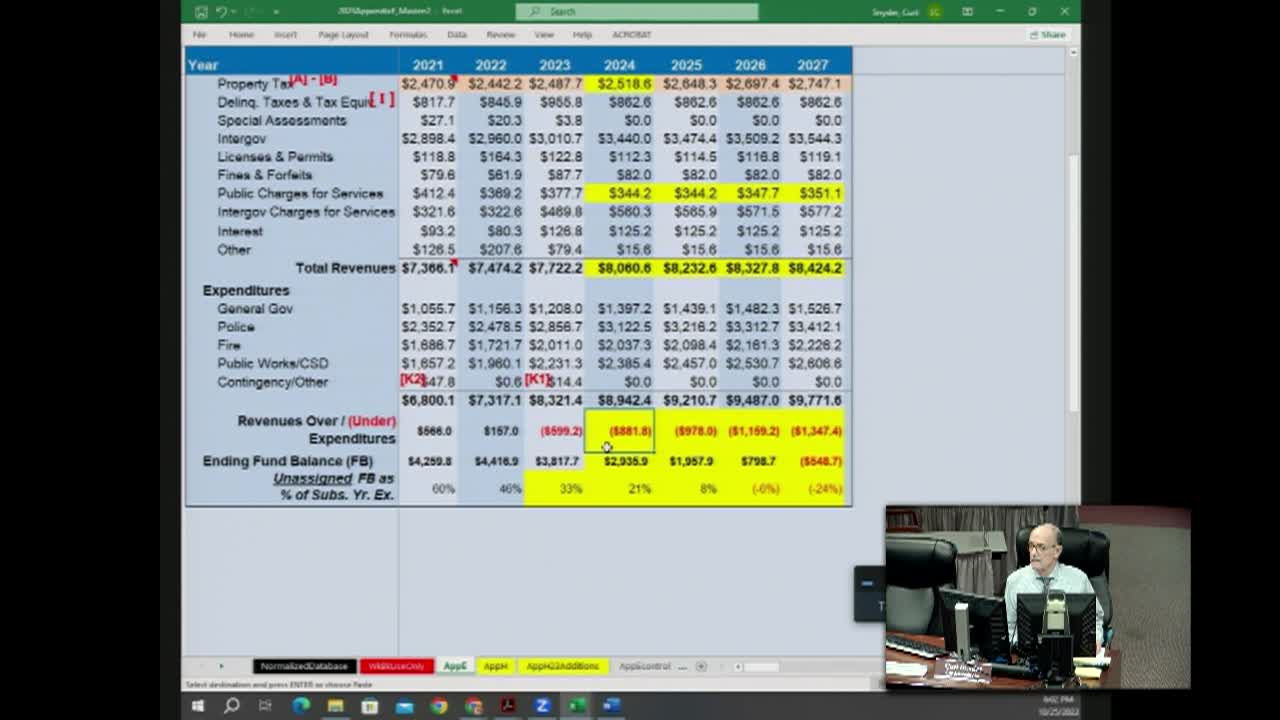Switch to AppH22Additions sheet tab
Viewport: 1280px width, 720px height.
pos(563,666)
